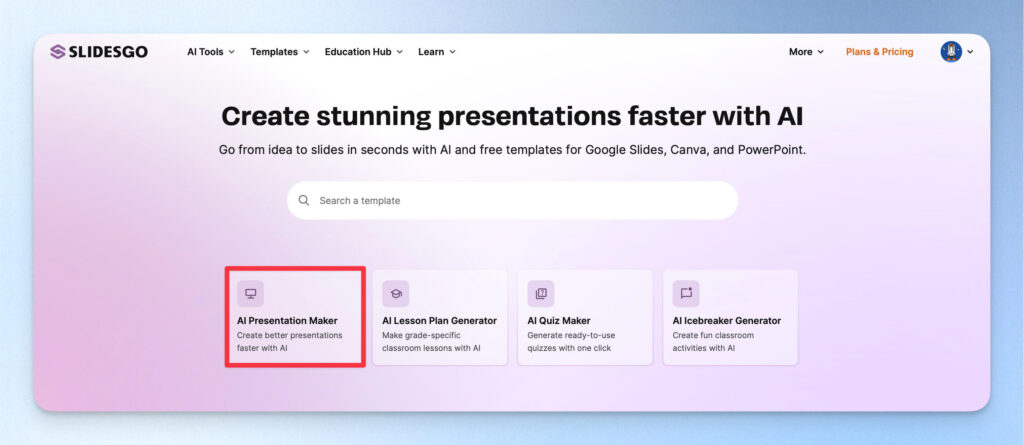Expand the More dropdown

pyautogui.click(x=806, y=52)
